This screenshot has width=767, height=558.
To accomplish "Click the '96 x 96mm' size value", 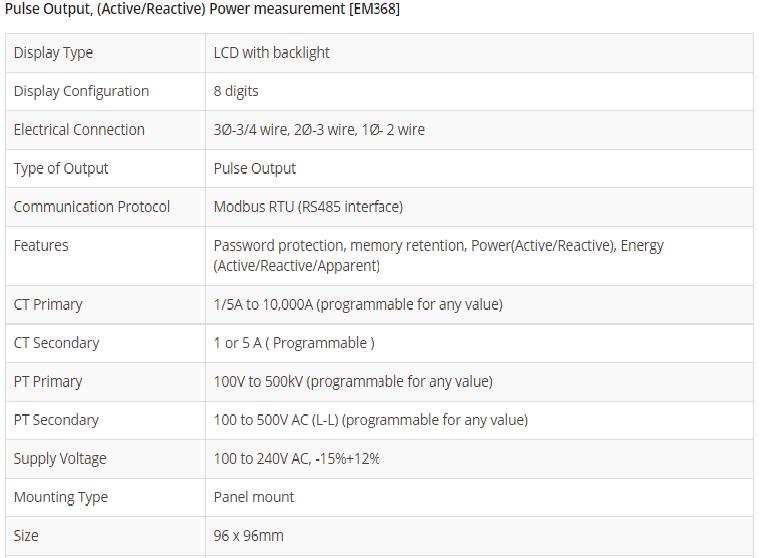I will tap(248, 536).
